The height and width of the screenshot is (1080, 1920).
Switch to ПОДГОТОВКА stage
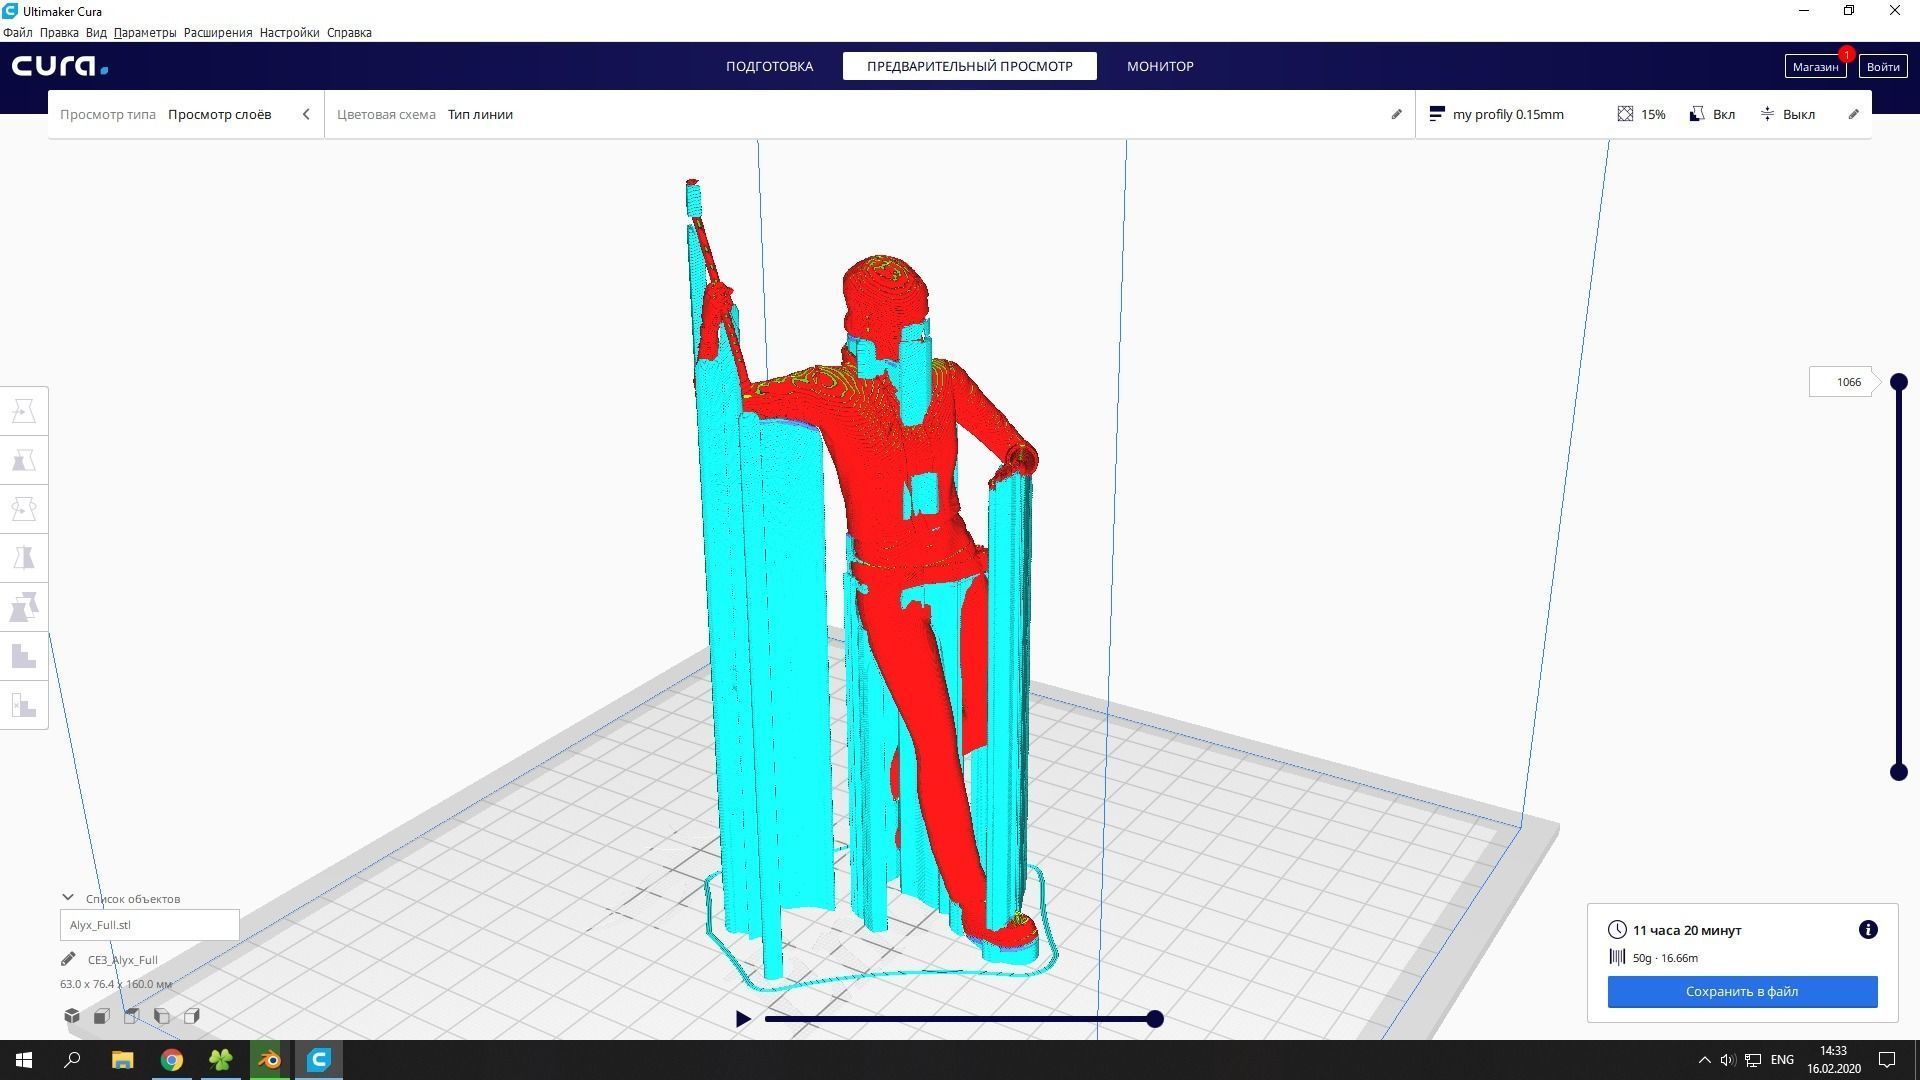tap(770, 66)
